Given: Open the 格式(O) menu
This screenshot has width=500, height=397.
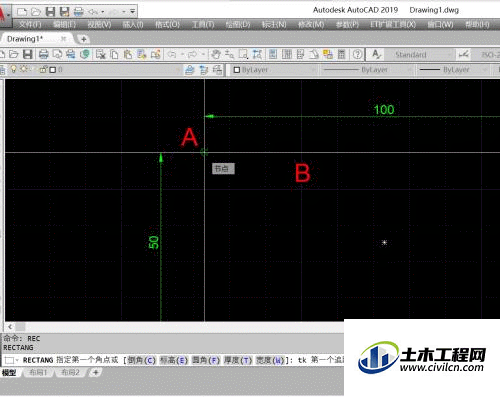Looking at the screenshot, I should (167, 24).
